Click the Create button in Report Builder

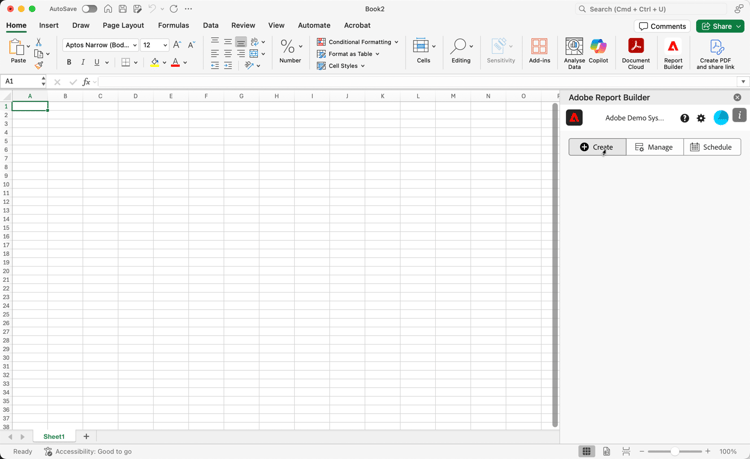[597, 147]
